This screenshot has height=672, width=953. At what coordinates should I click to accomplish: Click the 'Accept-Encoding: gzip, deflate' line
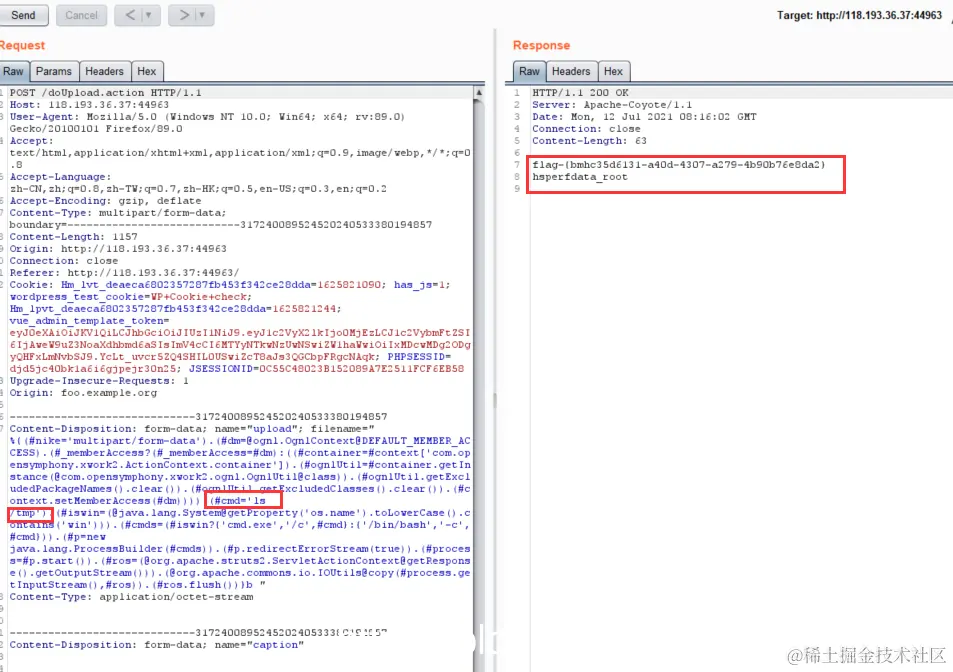tap(105, 201)
